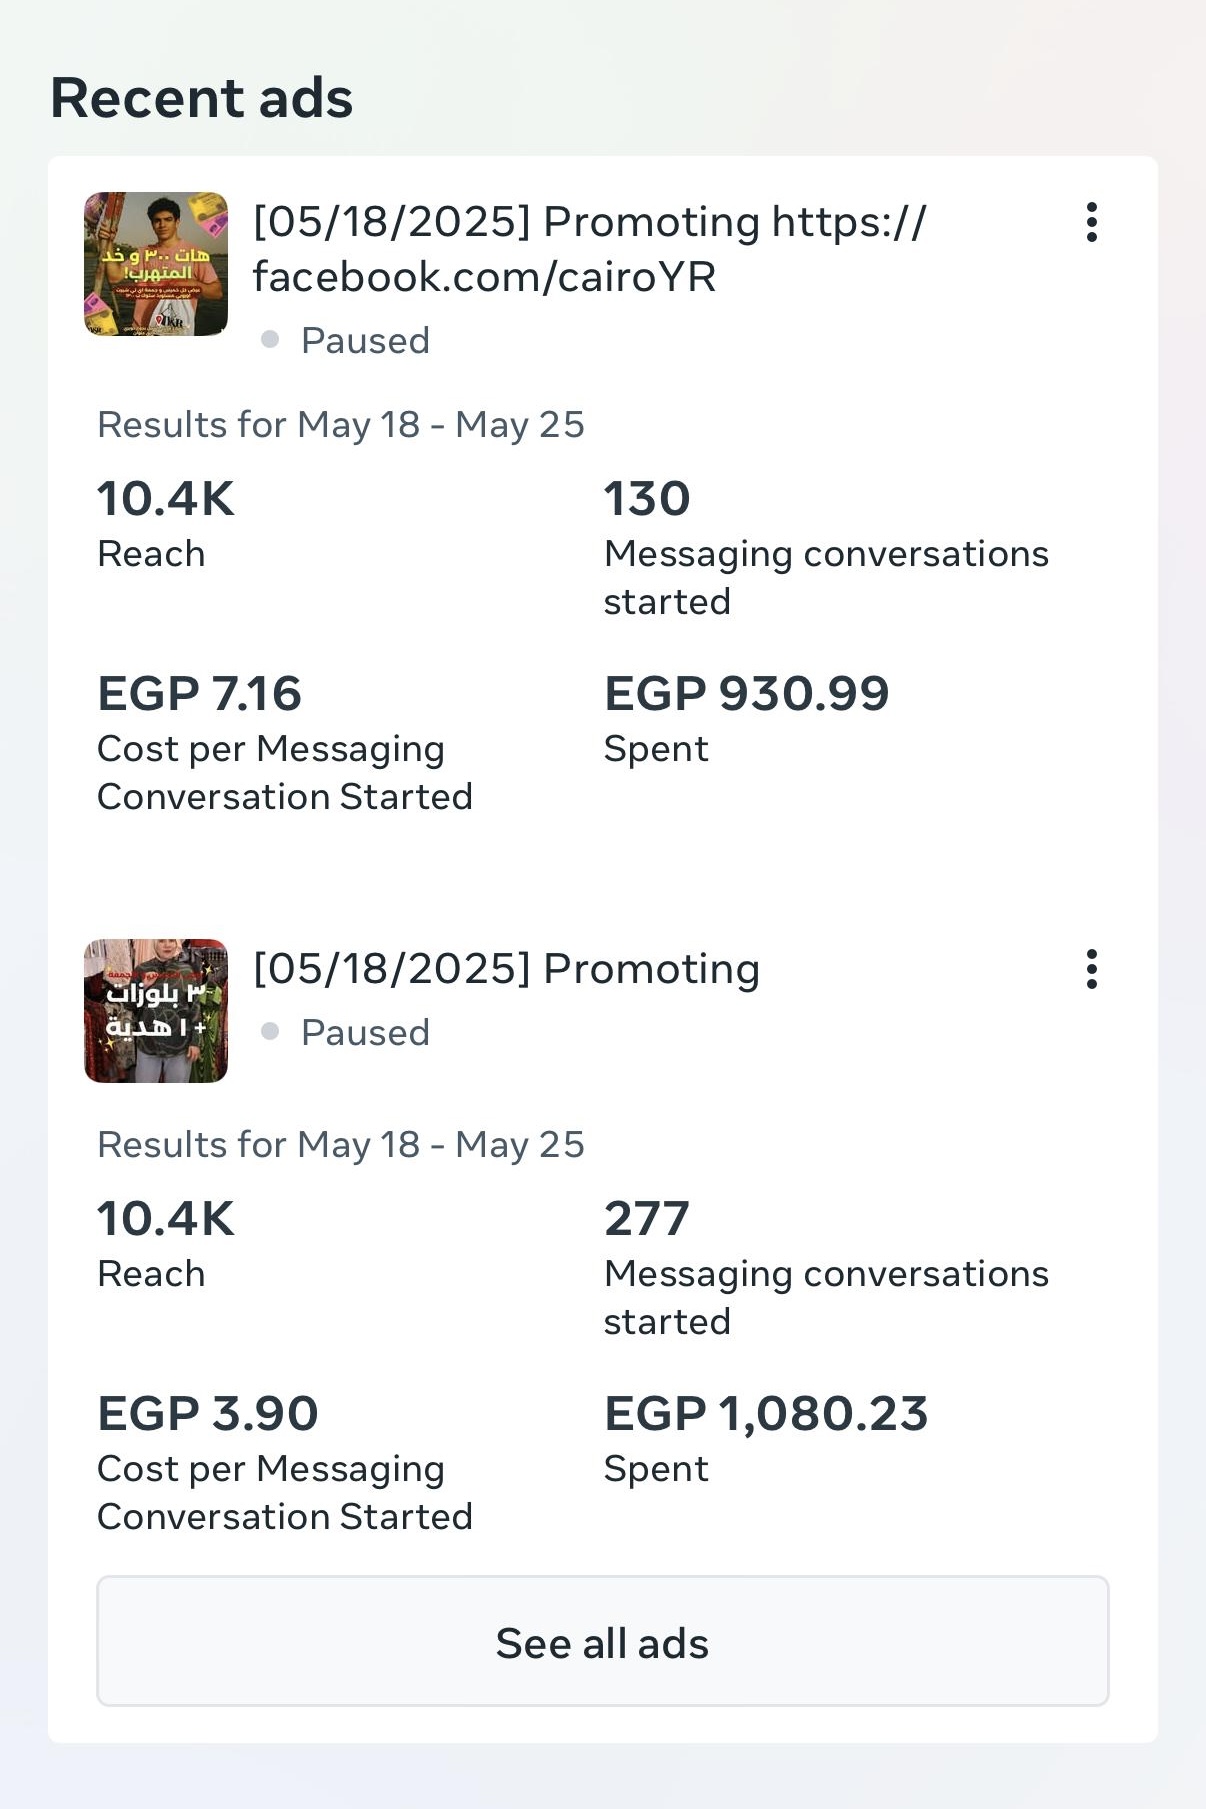Click the Paused label on the first ad
The height and width of the screenshot is (1809, 1206).
365,341
